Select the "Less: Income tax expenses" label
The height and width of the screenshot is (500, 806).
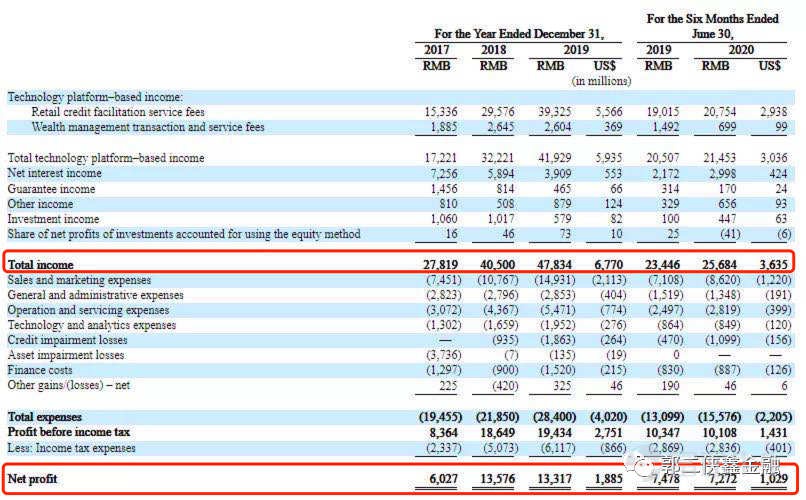[73, 447]
